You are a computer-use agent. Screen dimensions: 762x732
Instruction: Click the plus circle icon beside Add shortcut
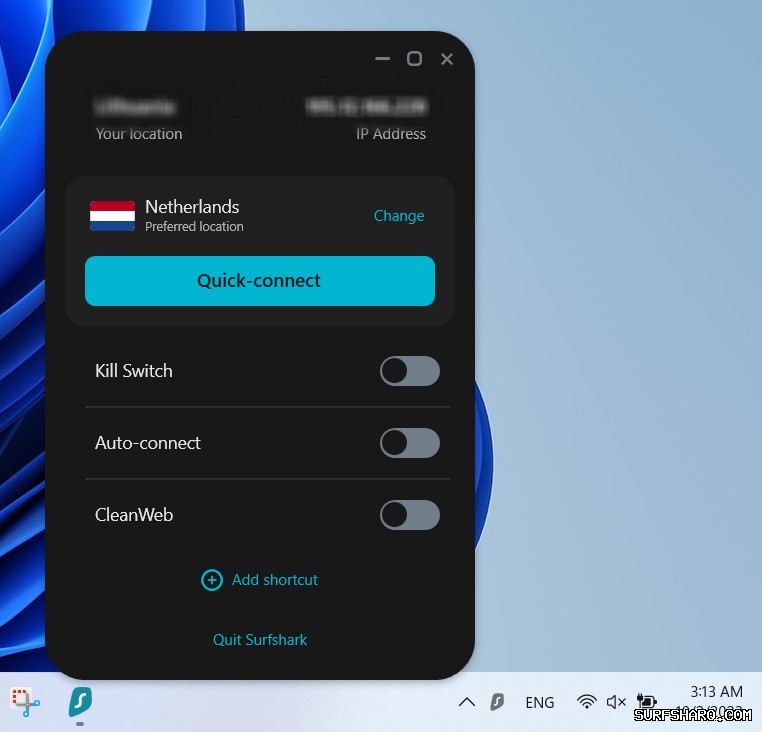212,580
